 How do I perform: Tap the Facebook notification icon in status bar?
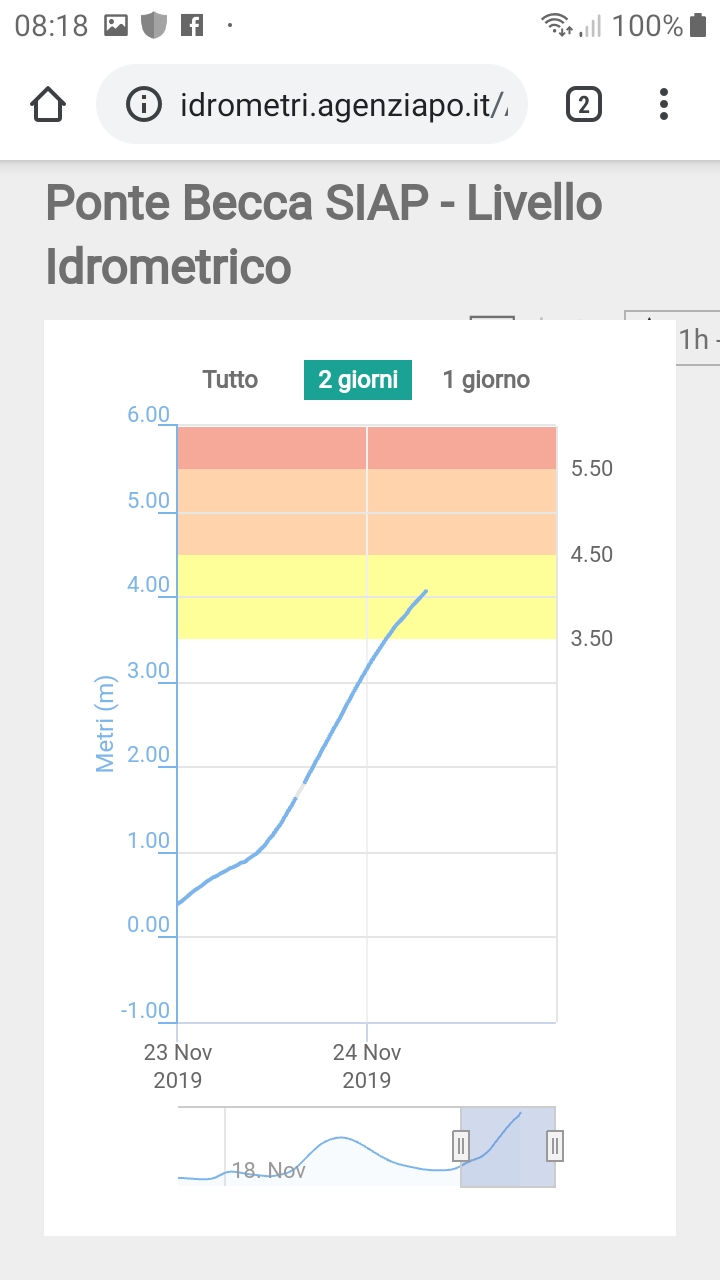coord(191,26)
